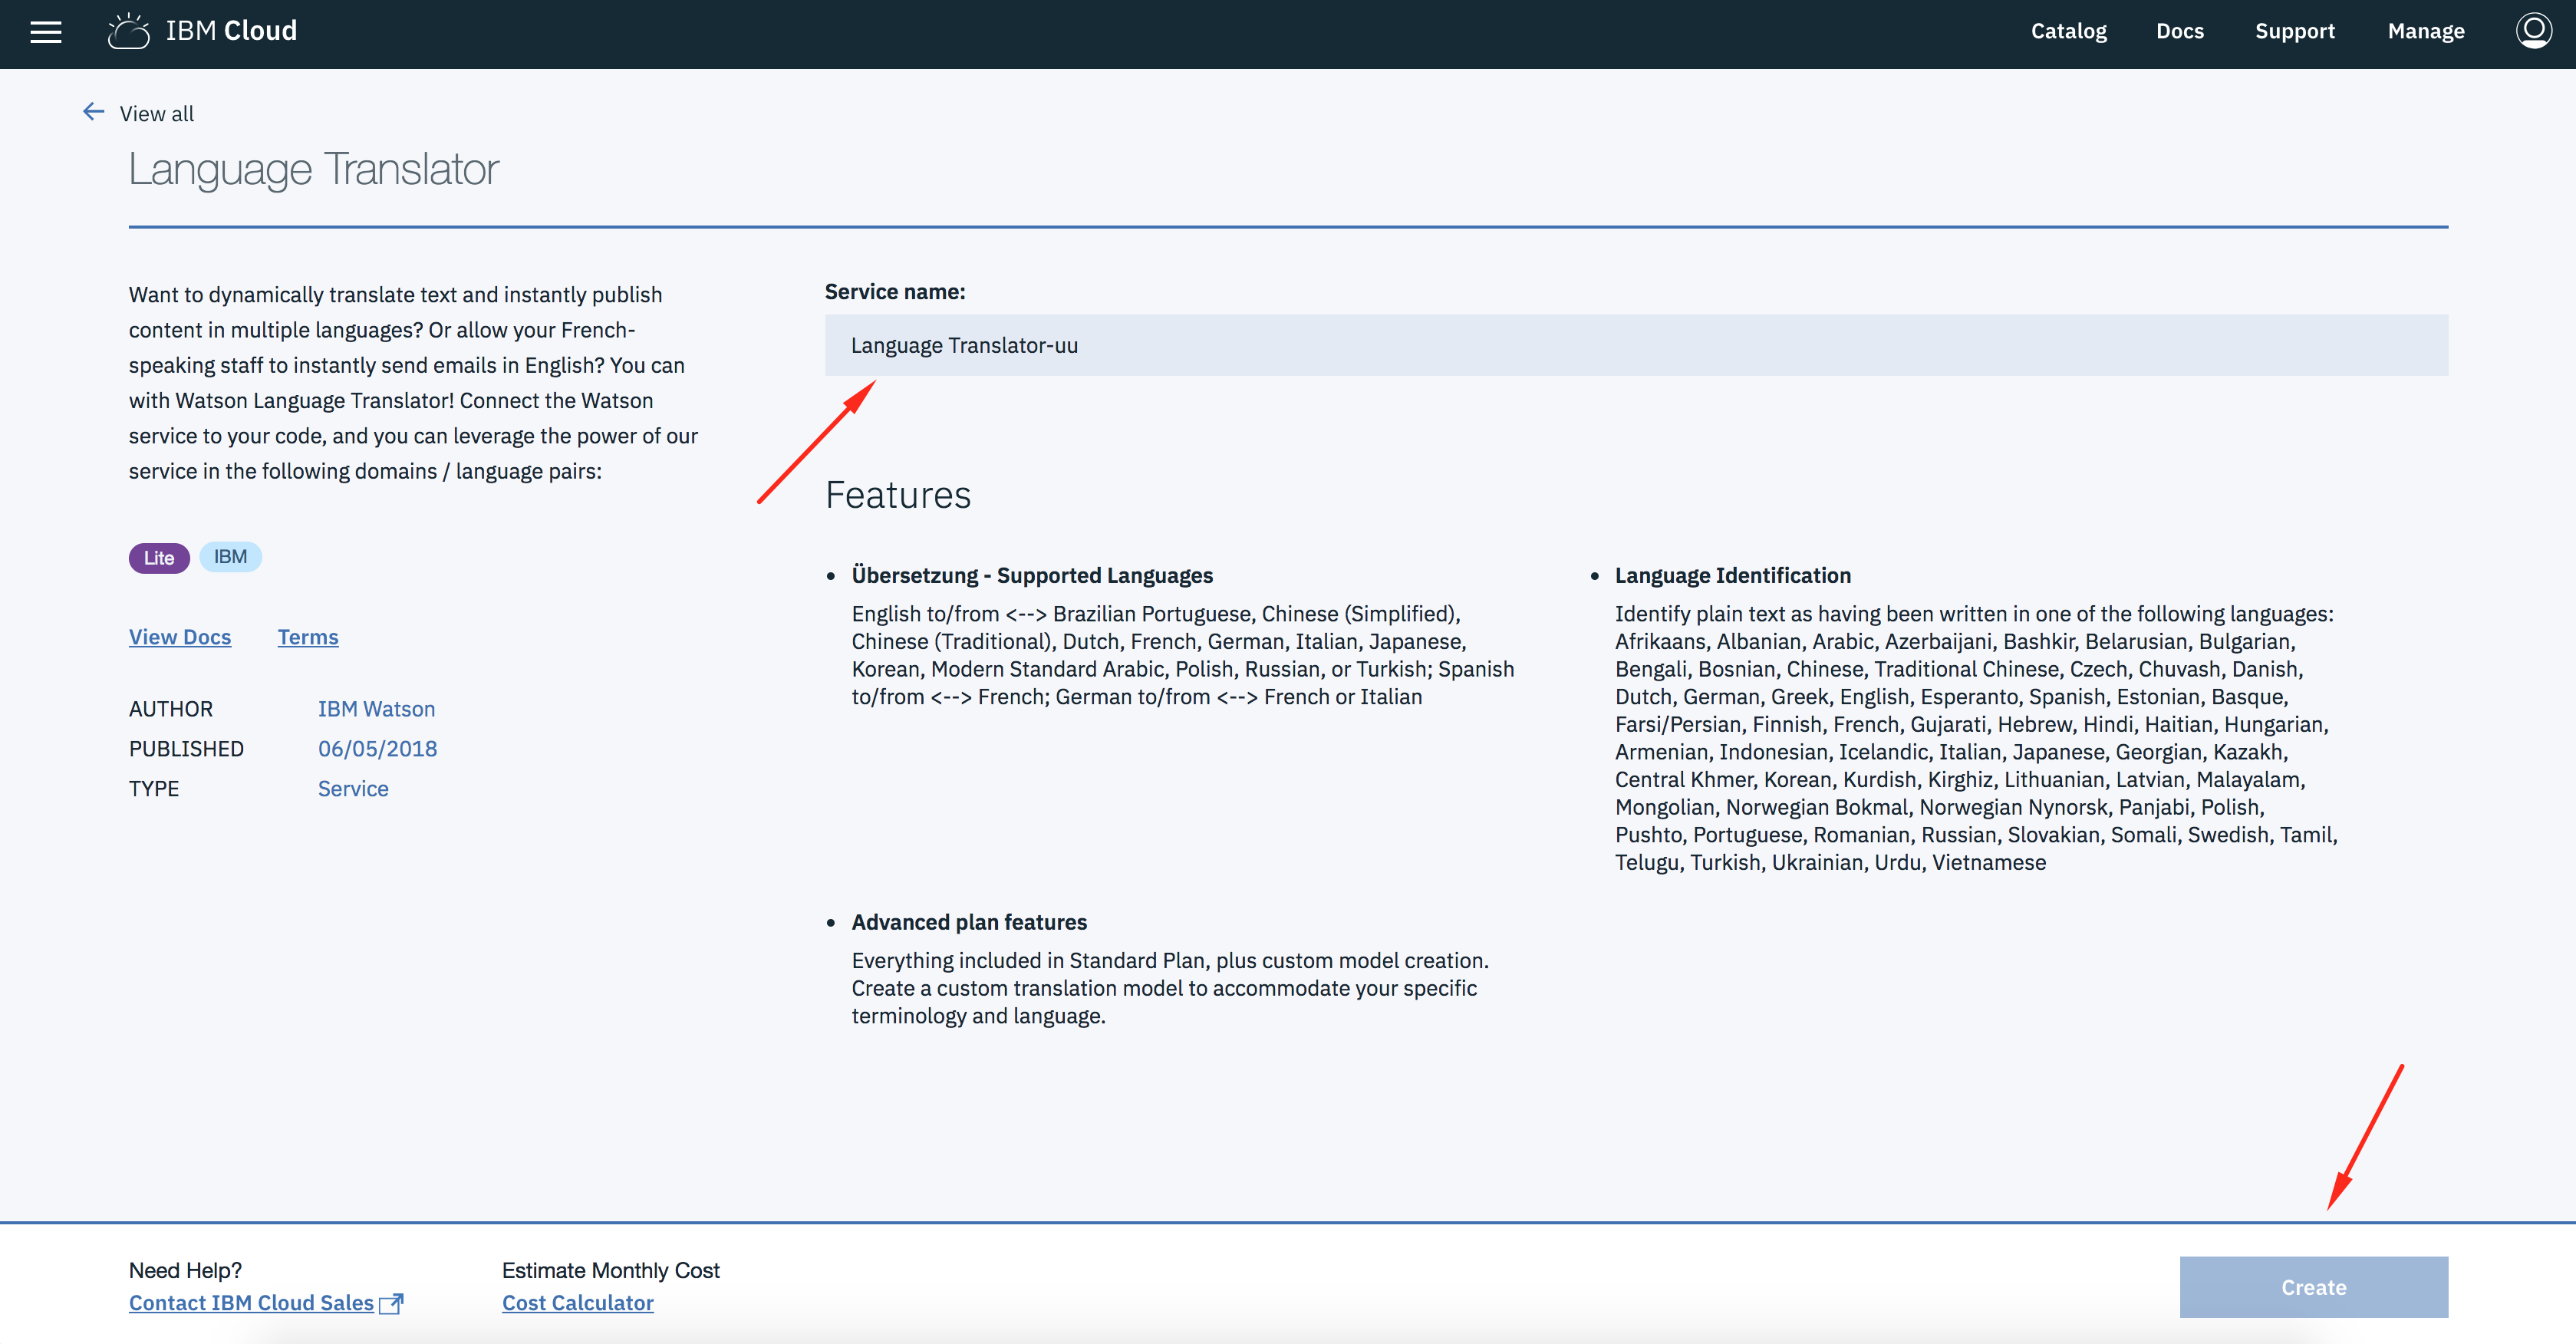Click the AUTHOR label
Image resolution: width=2576 pixels, height=1344 pixels.
(171, 709)
